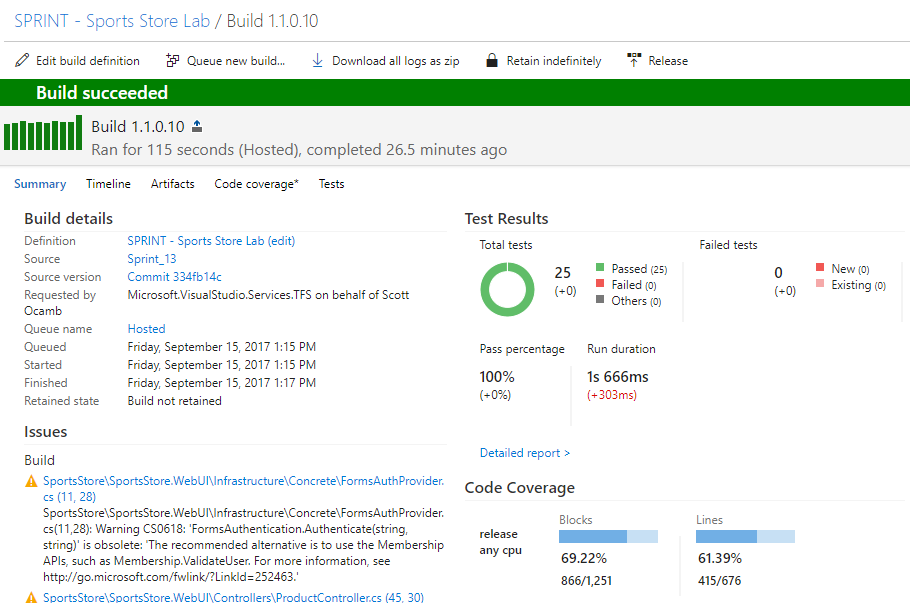Click the pink Existing failed tests swatch
910x603 pixels.
[820, 283]
